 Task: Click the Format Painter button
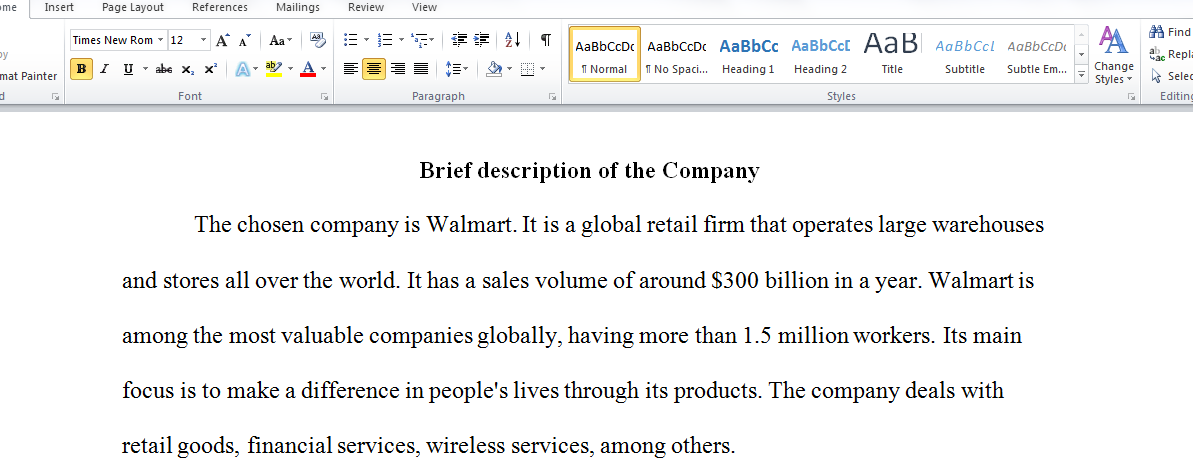(28, 76)
